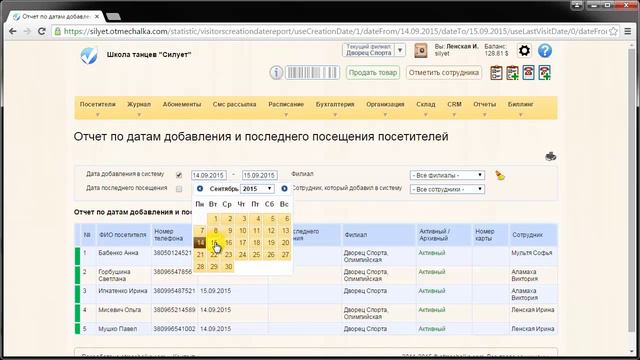This screenshot has height=360, width=640.
Task: Print the report with printer icon
Action: click(551, 156)
